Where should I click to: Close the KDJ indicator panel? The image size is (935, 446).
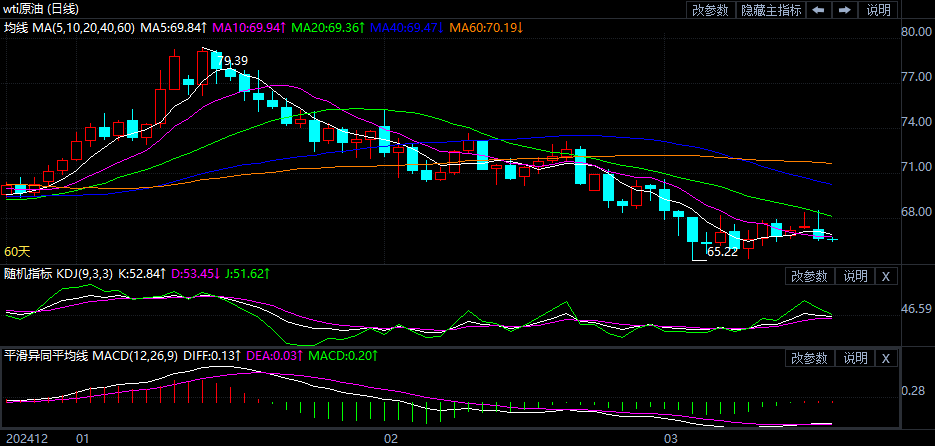(x=886, y=276)
